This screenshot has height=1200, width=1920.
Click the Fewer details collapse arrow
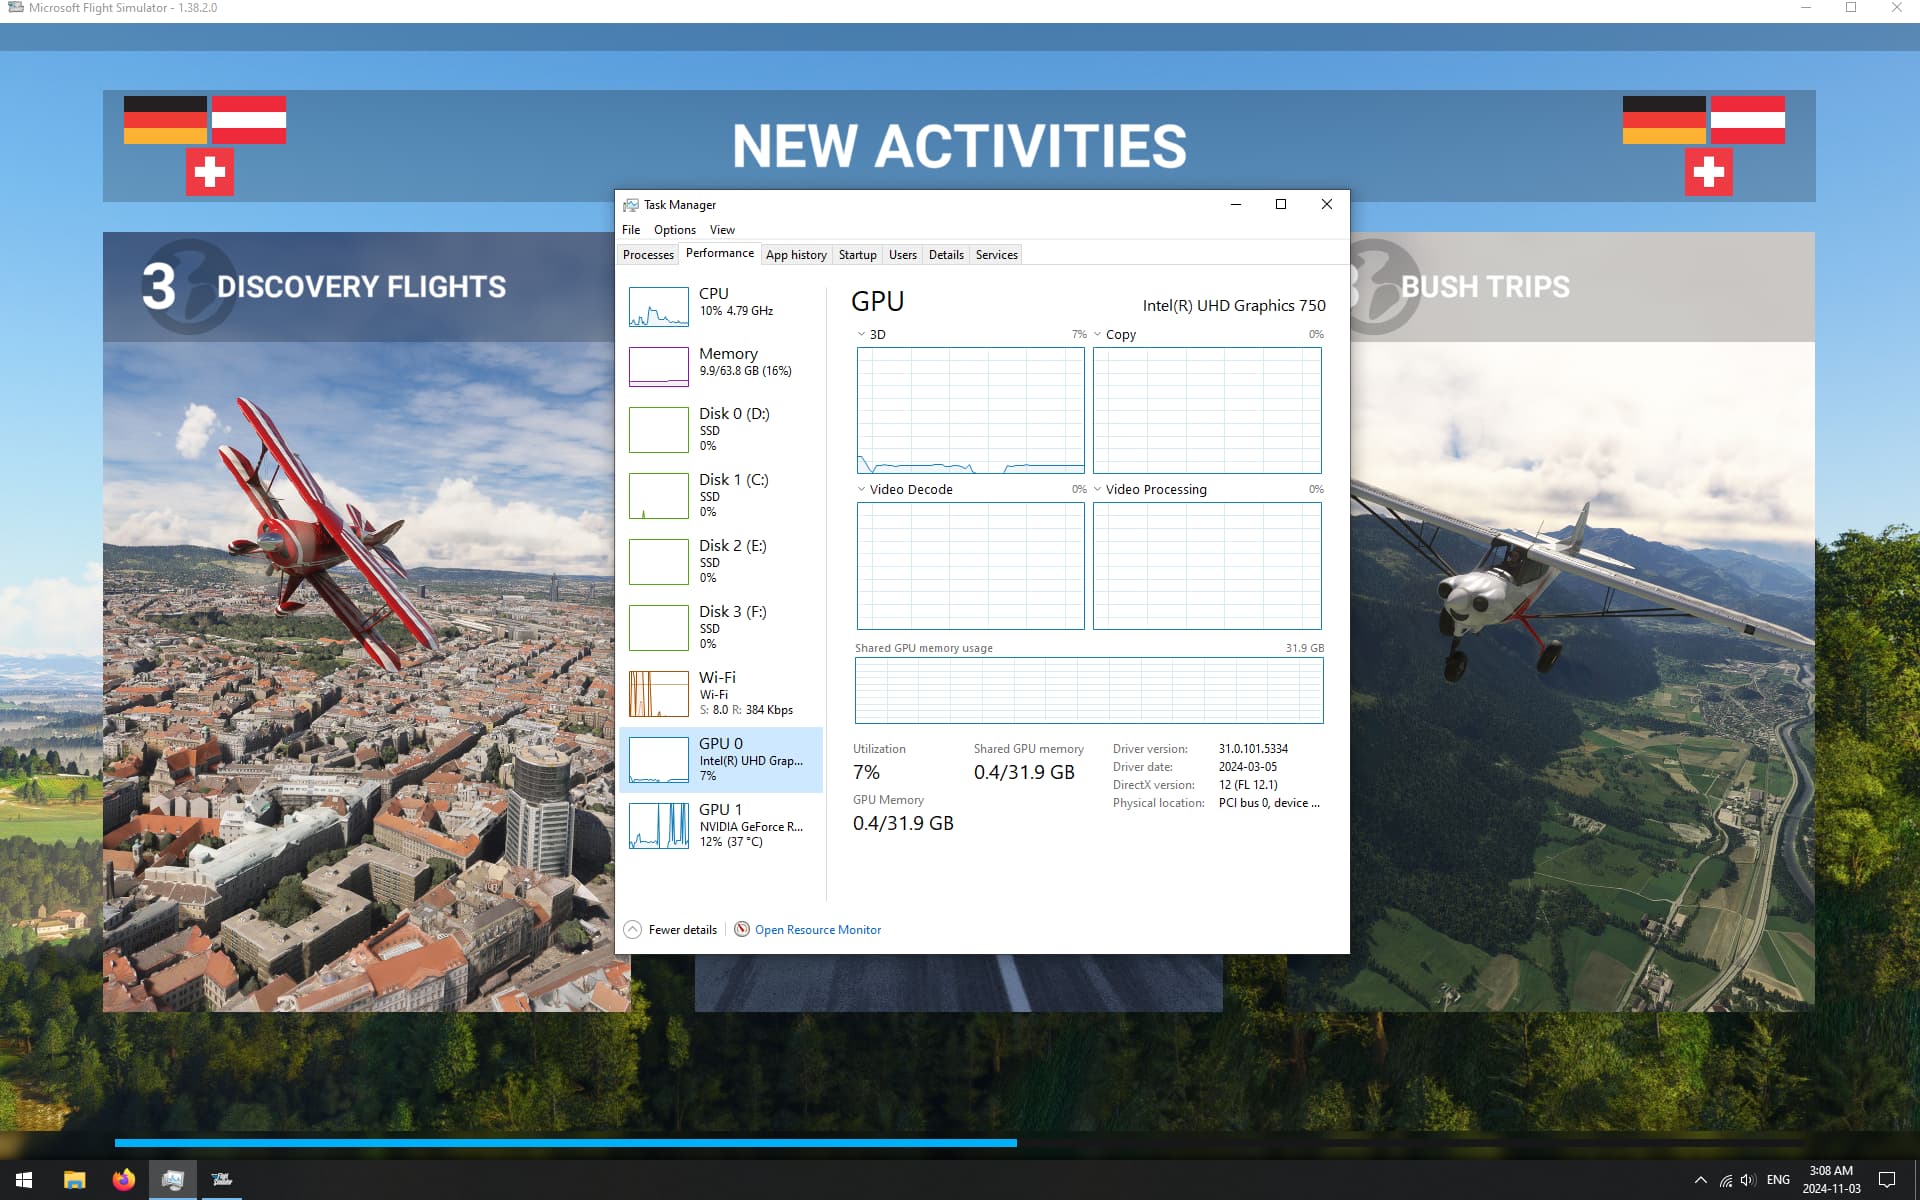click(x=632, y=929)
